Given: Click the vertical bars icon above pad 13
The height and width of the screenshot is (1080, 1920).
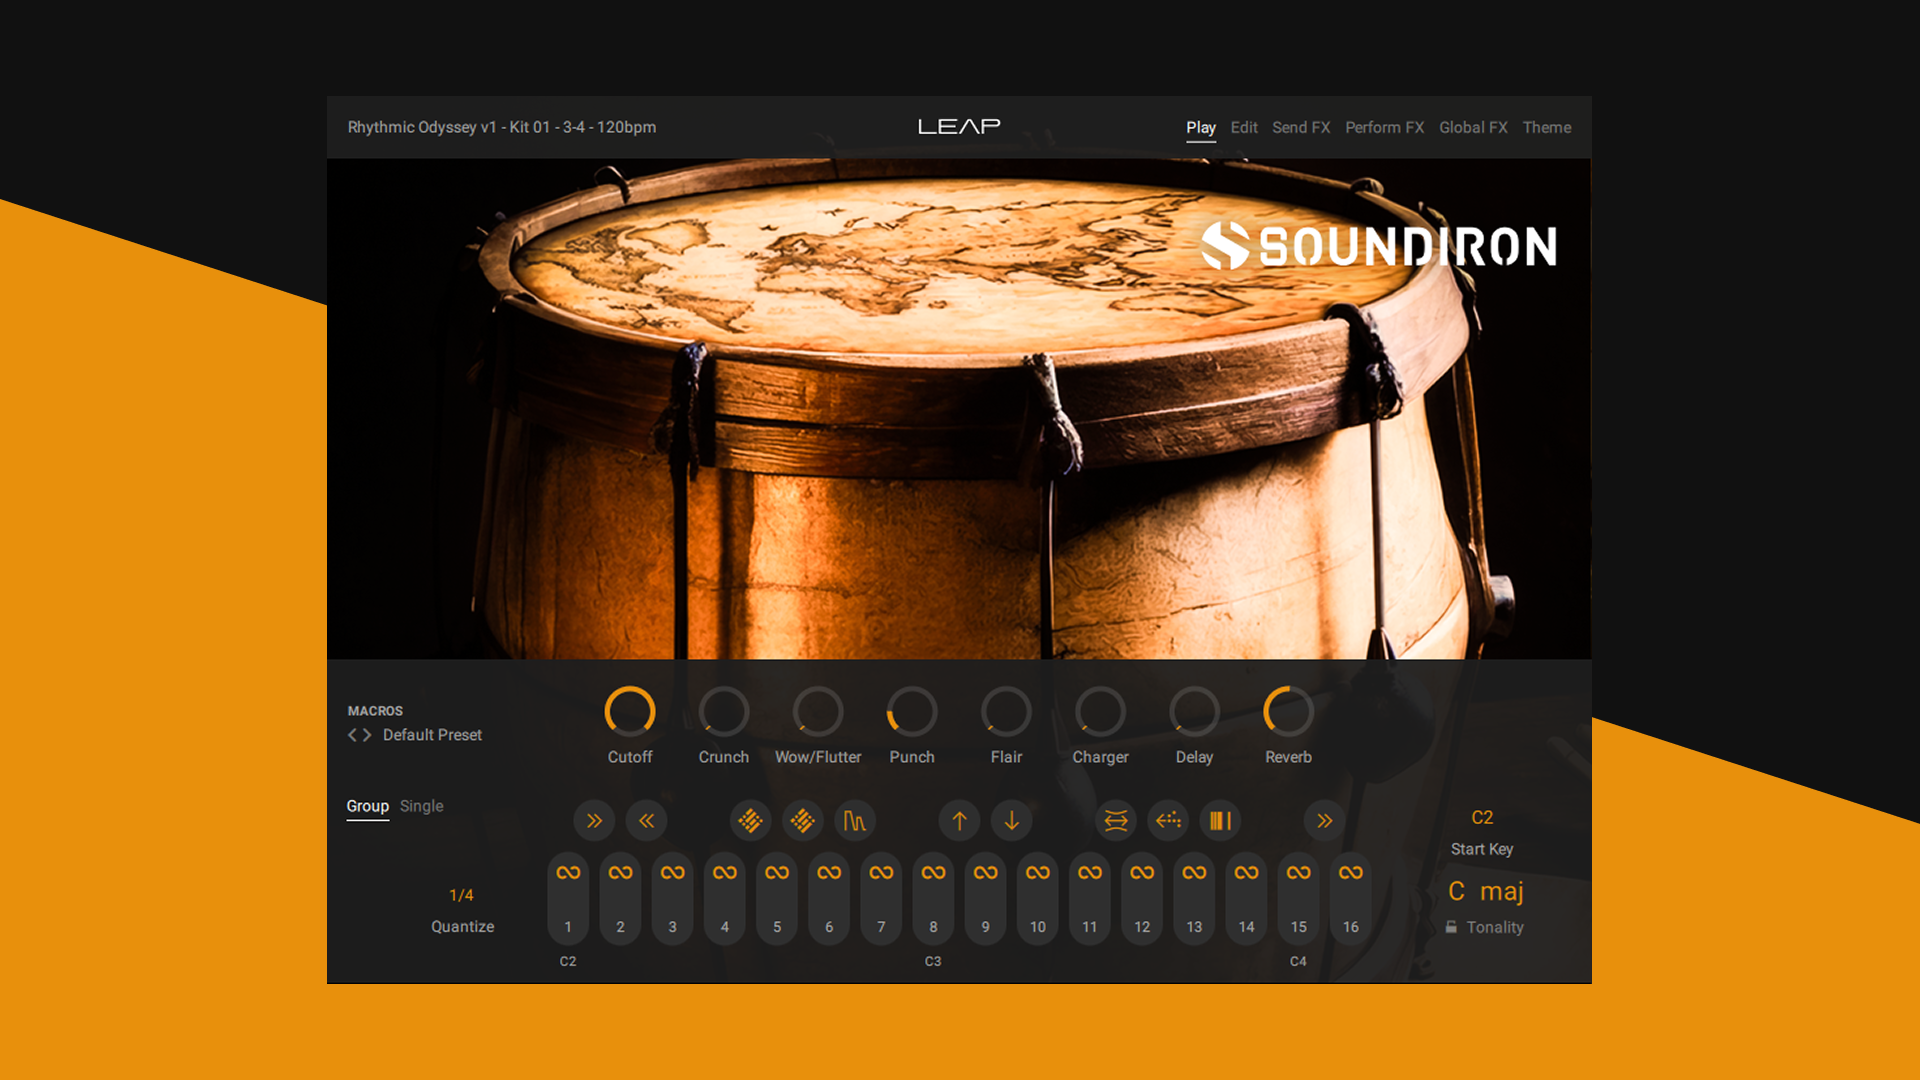Looking at the screenshot, I should pos(1220,821).
